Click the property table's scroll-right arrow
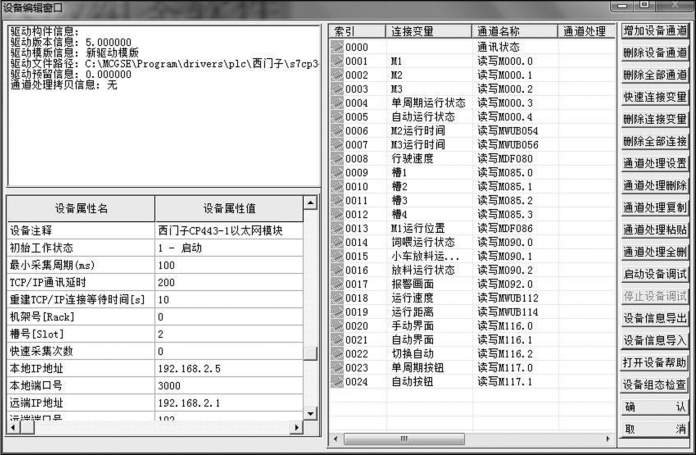The height and width of the screenshot is (455, 696). [x=297, y=428]
